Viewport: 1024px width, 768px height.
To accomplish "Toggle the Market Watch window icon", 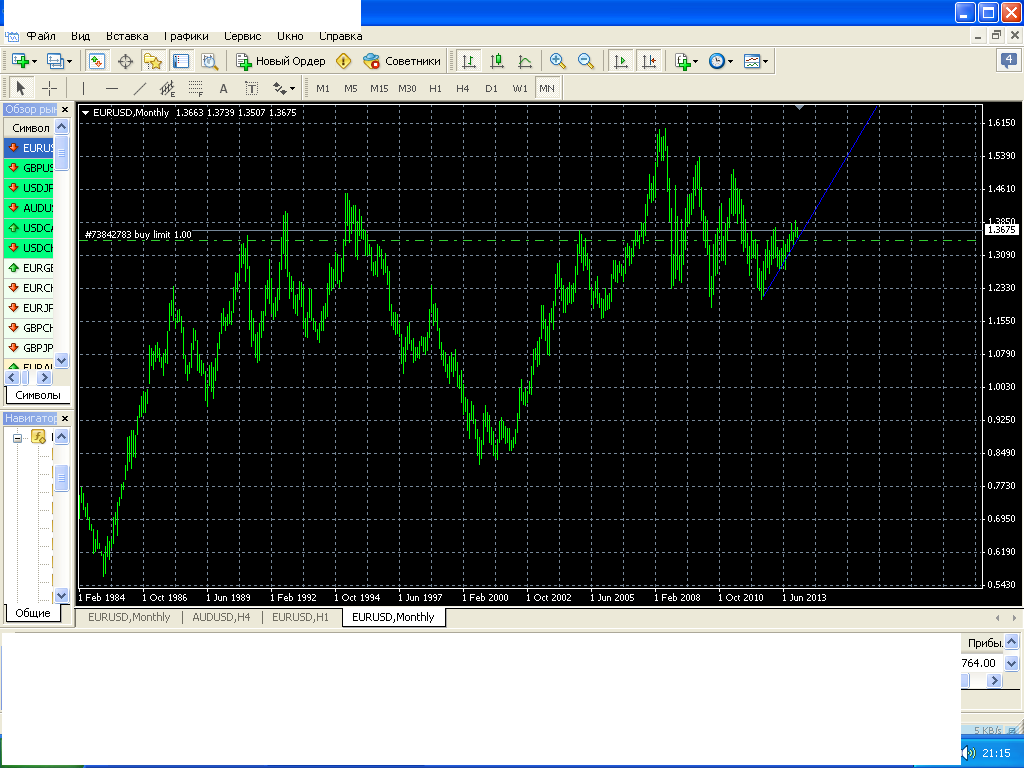I will 97,61.
